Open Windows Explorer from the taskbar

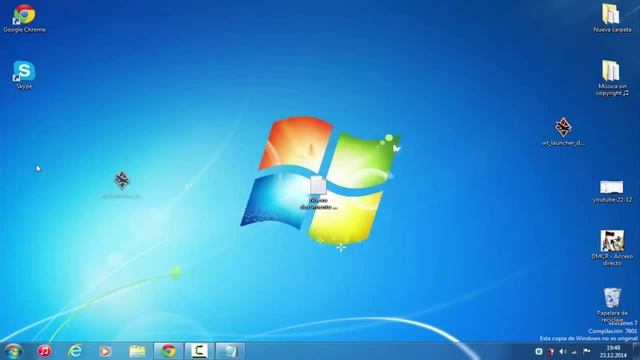pyautogui.click(x=137, y=351)
